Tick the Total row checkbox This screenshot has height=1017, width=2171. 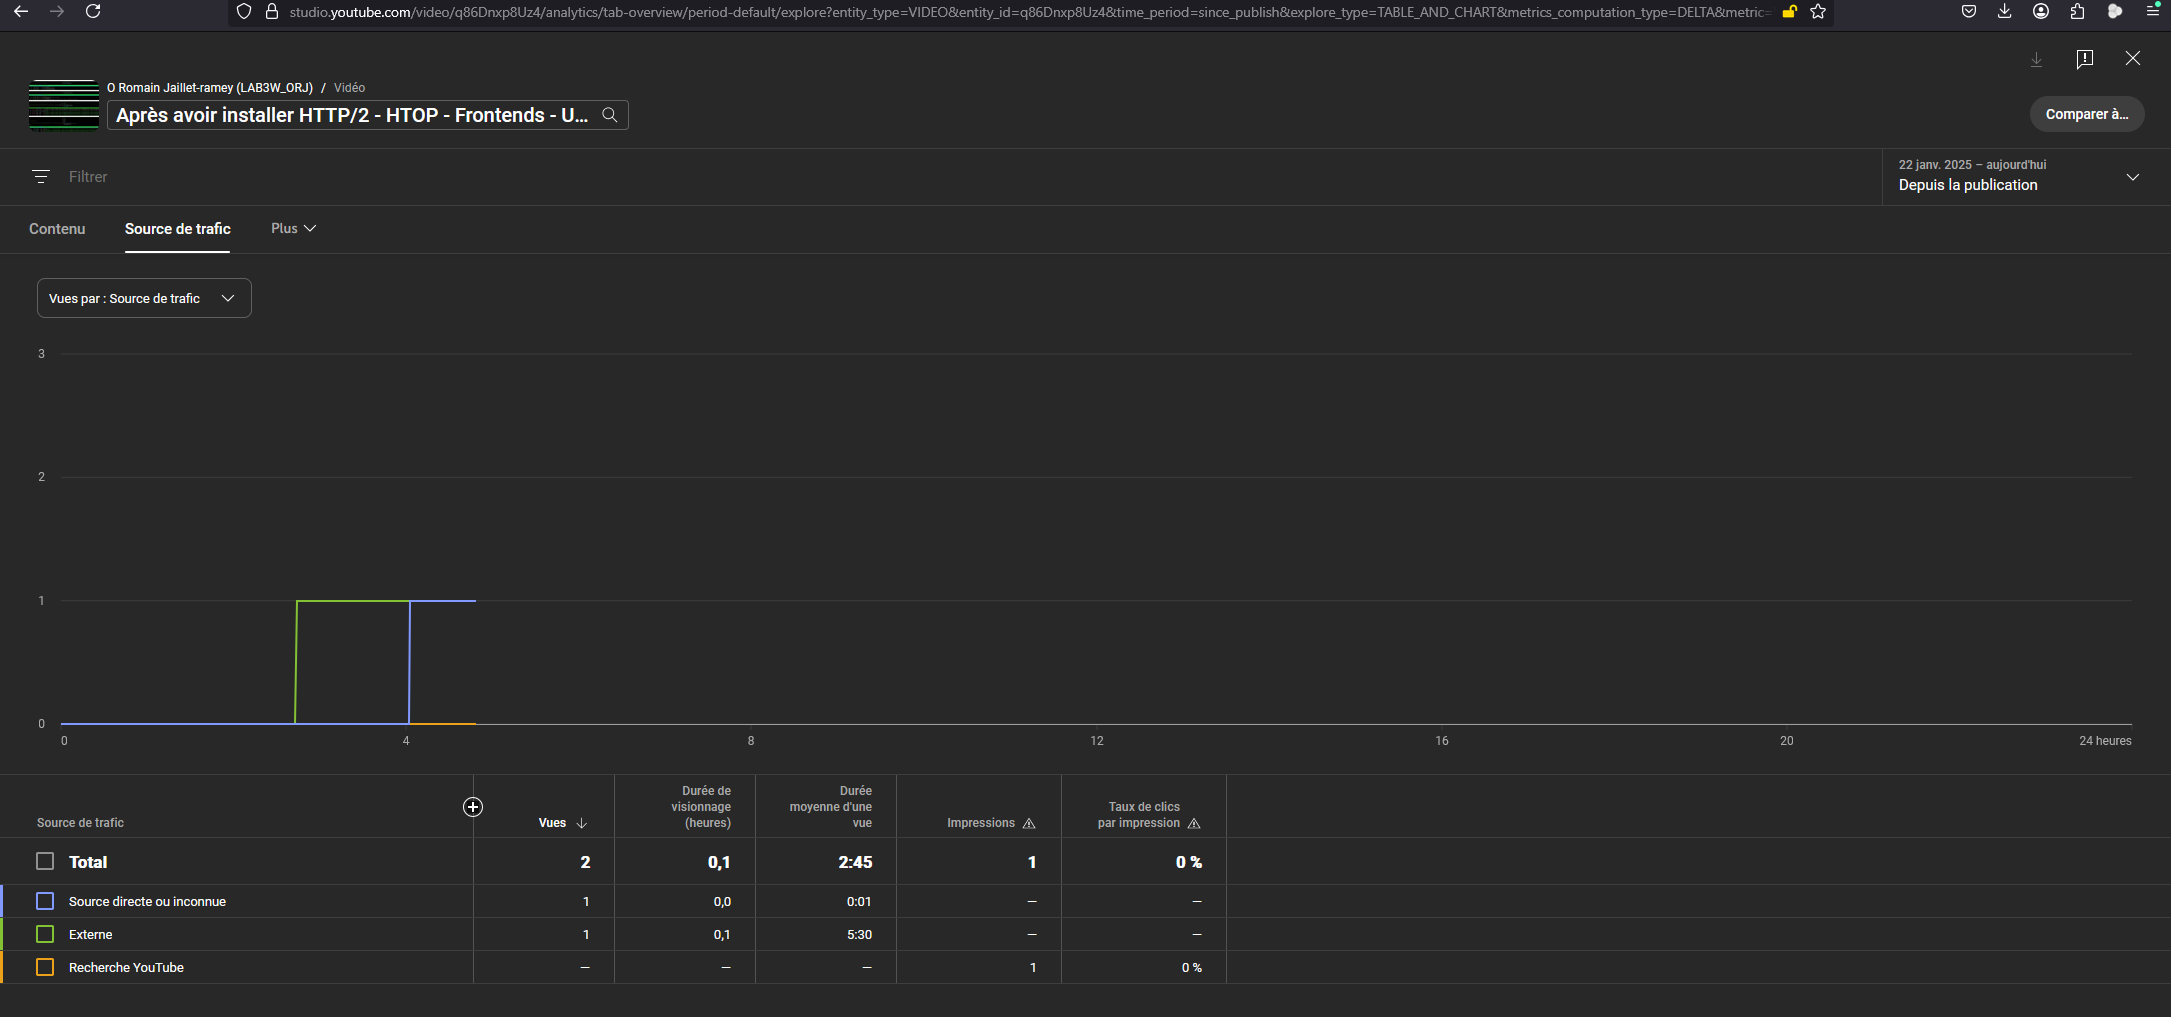[x=45, y=861]
